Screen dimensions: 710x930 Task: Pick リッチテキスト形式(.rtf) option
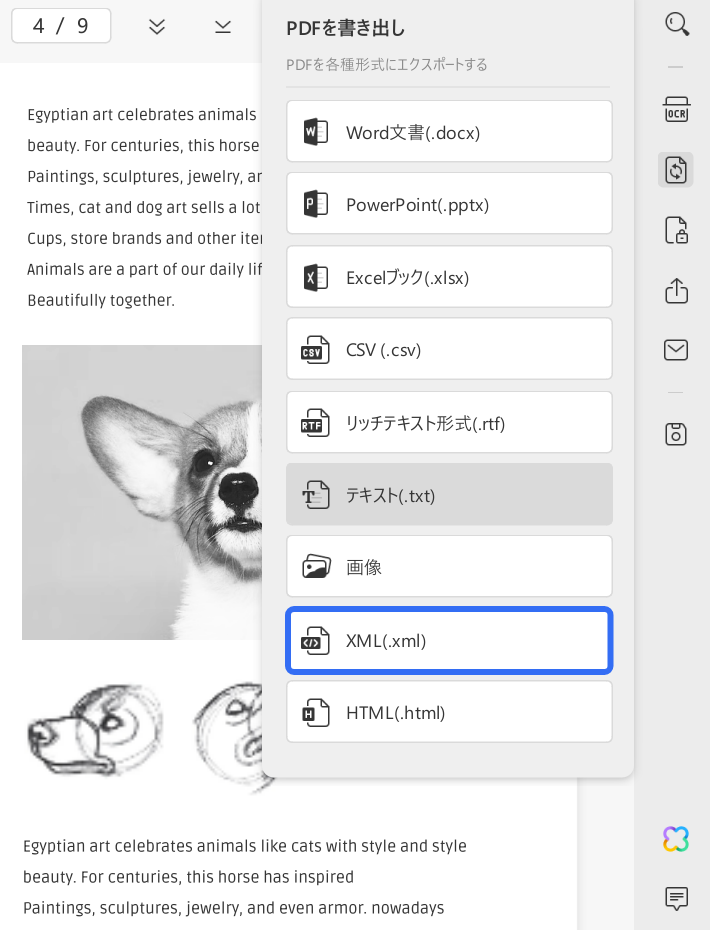pyautogui.click(x=449, y=423)
